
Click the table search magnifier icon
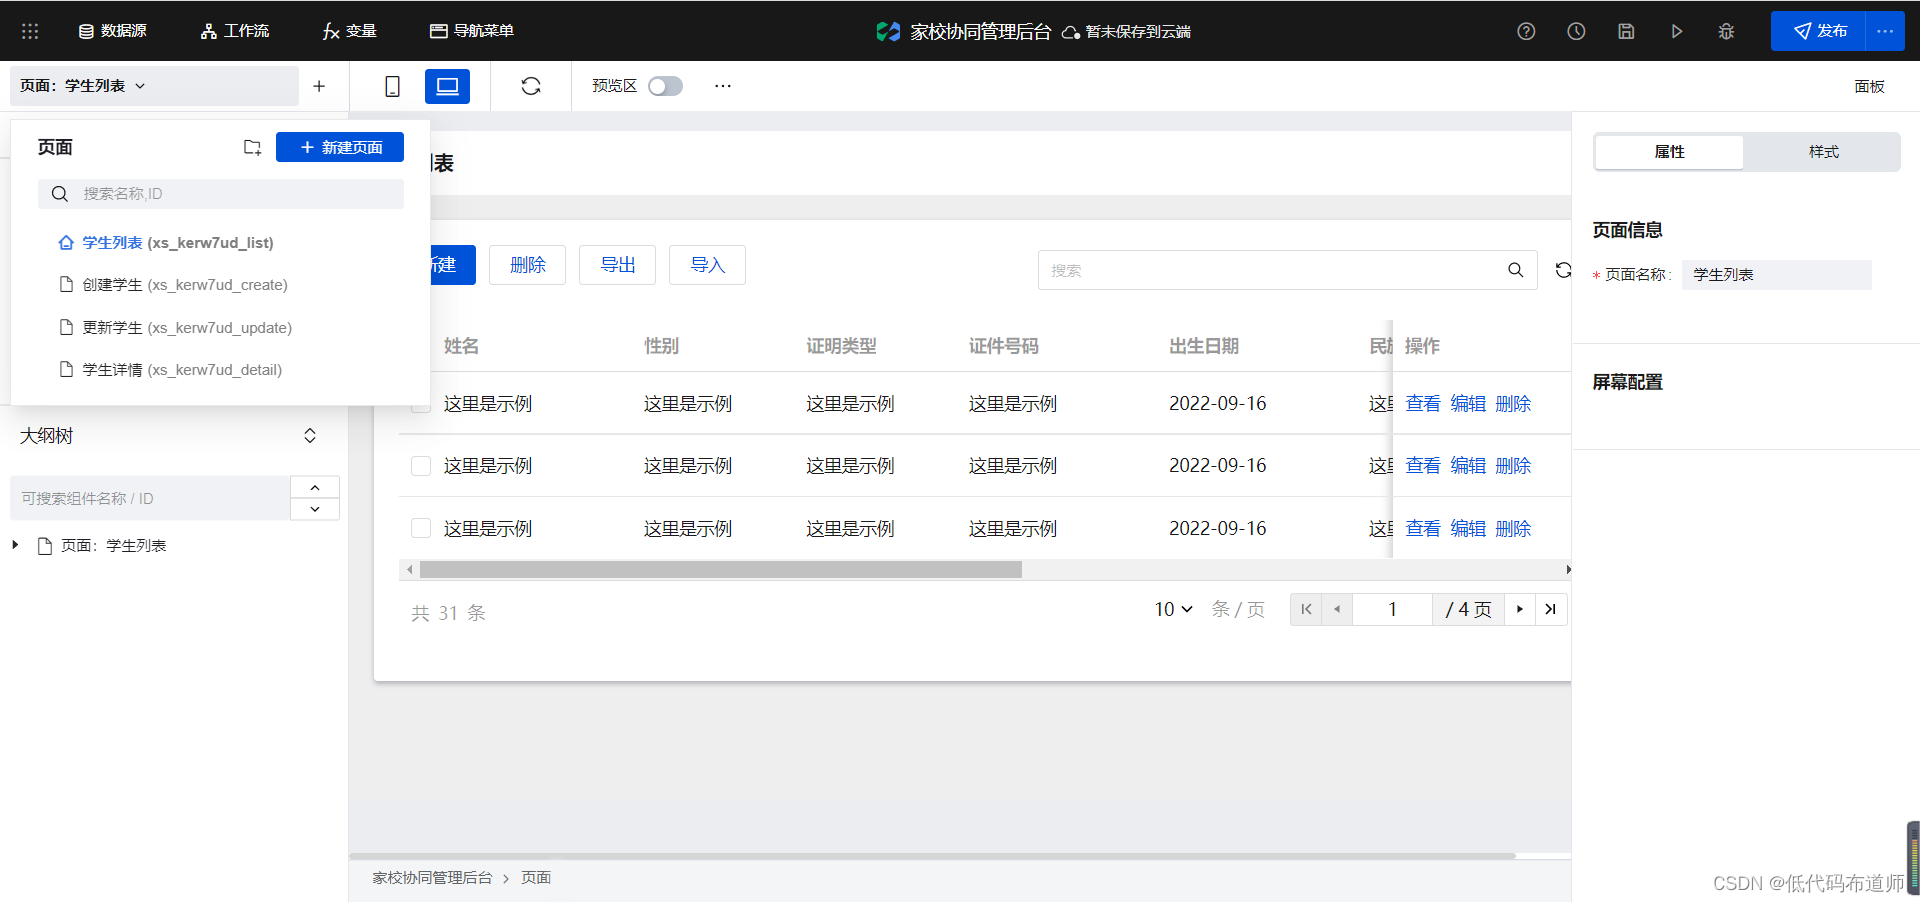tap(1516, 270)
